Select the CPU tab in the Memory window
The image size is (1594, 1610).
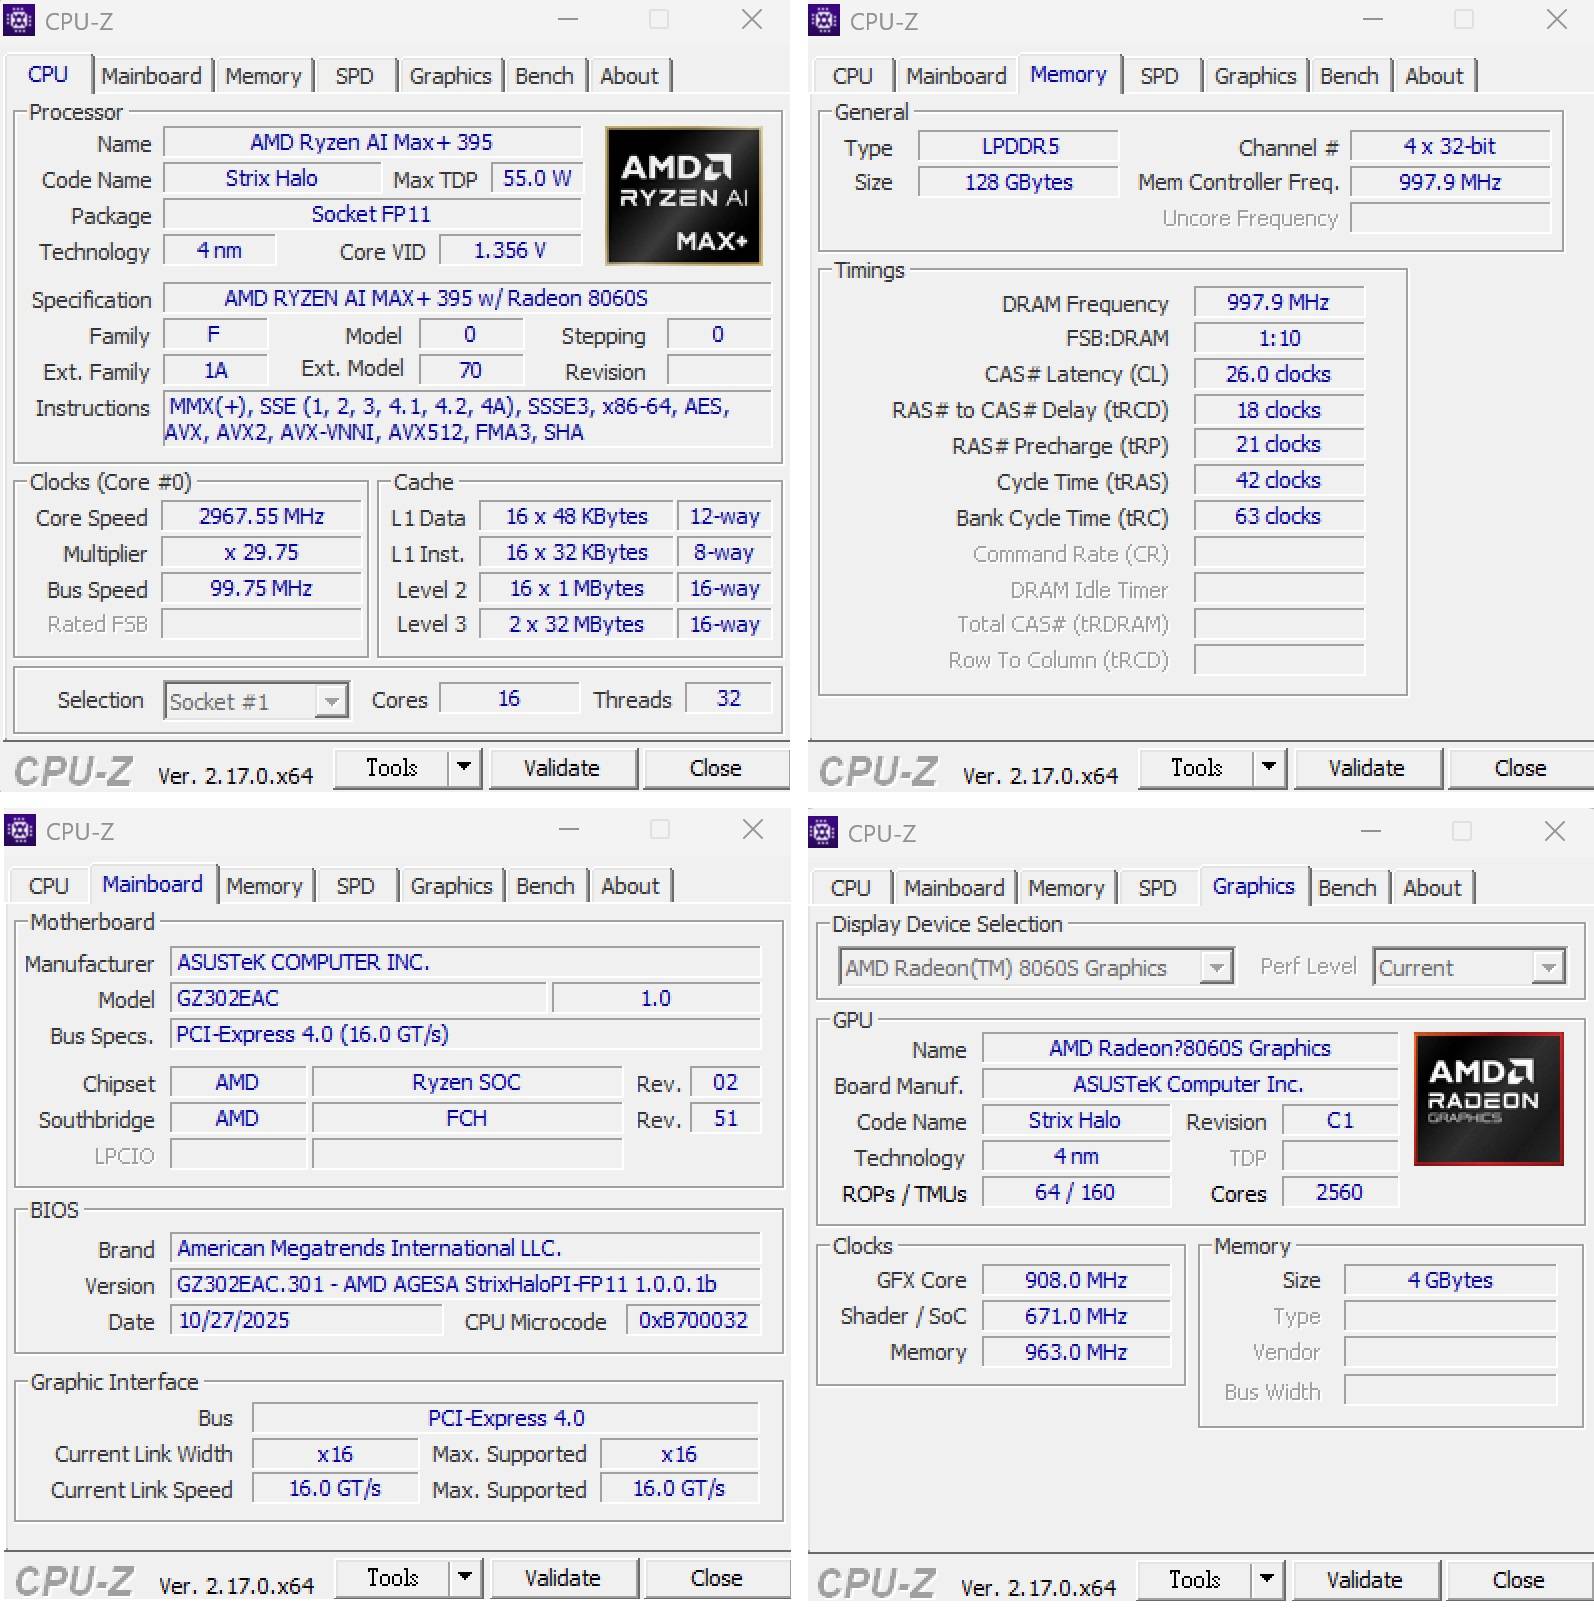853,76
